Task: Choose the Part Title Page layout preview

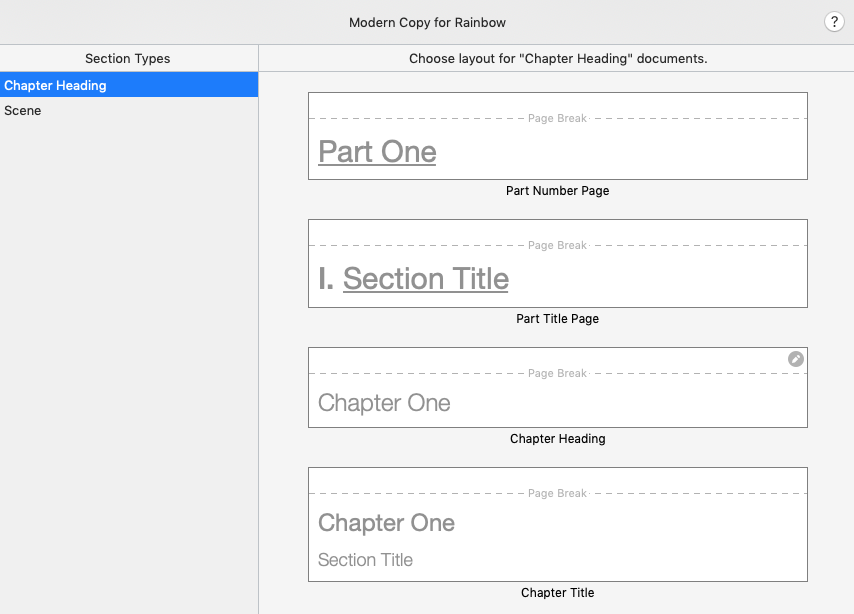Action: (x=558, y=264)
